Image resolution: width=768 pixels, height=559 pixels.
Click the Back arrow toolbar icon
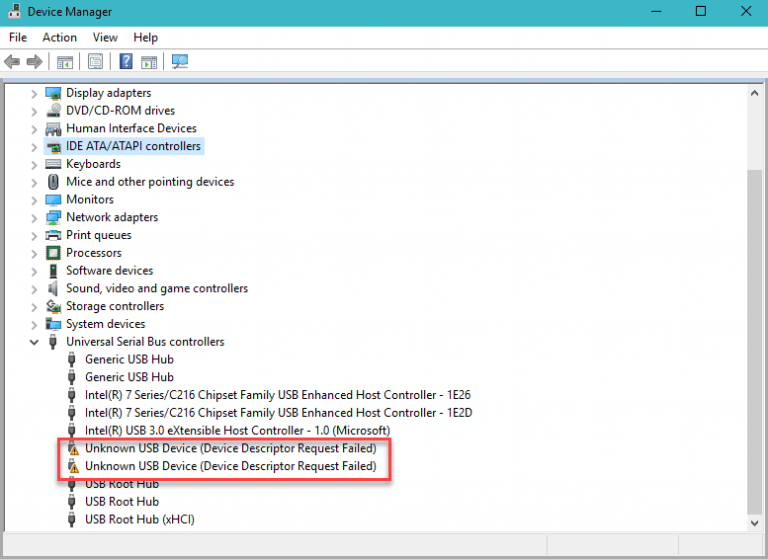tap(12, 62)
